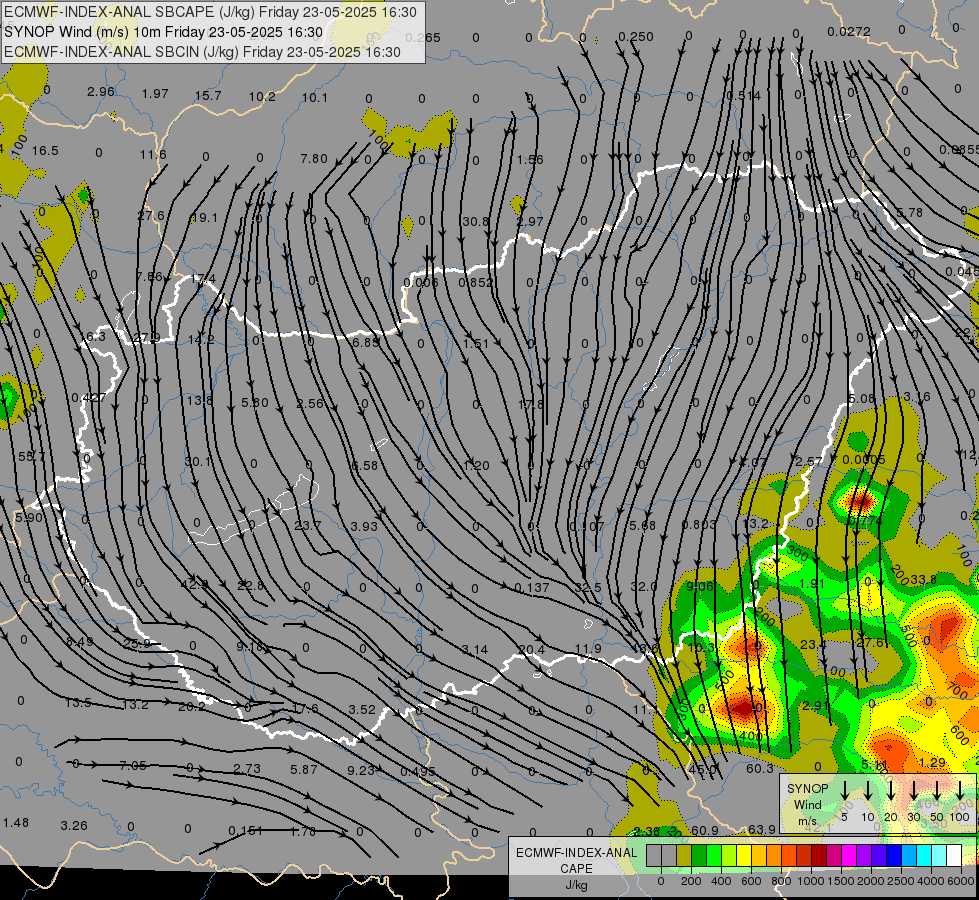Screen dimensions: 979x900
Task: Click the map value '3.26' at bottom left
Action: (74, 826)
